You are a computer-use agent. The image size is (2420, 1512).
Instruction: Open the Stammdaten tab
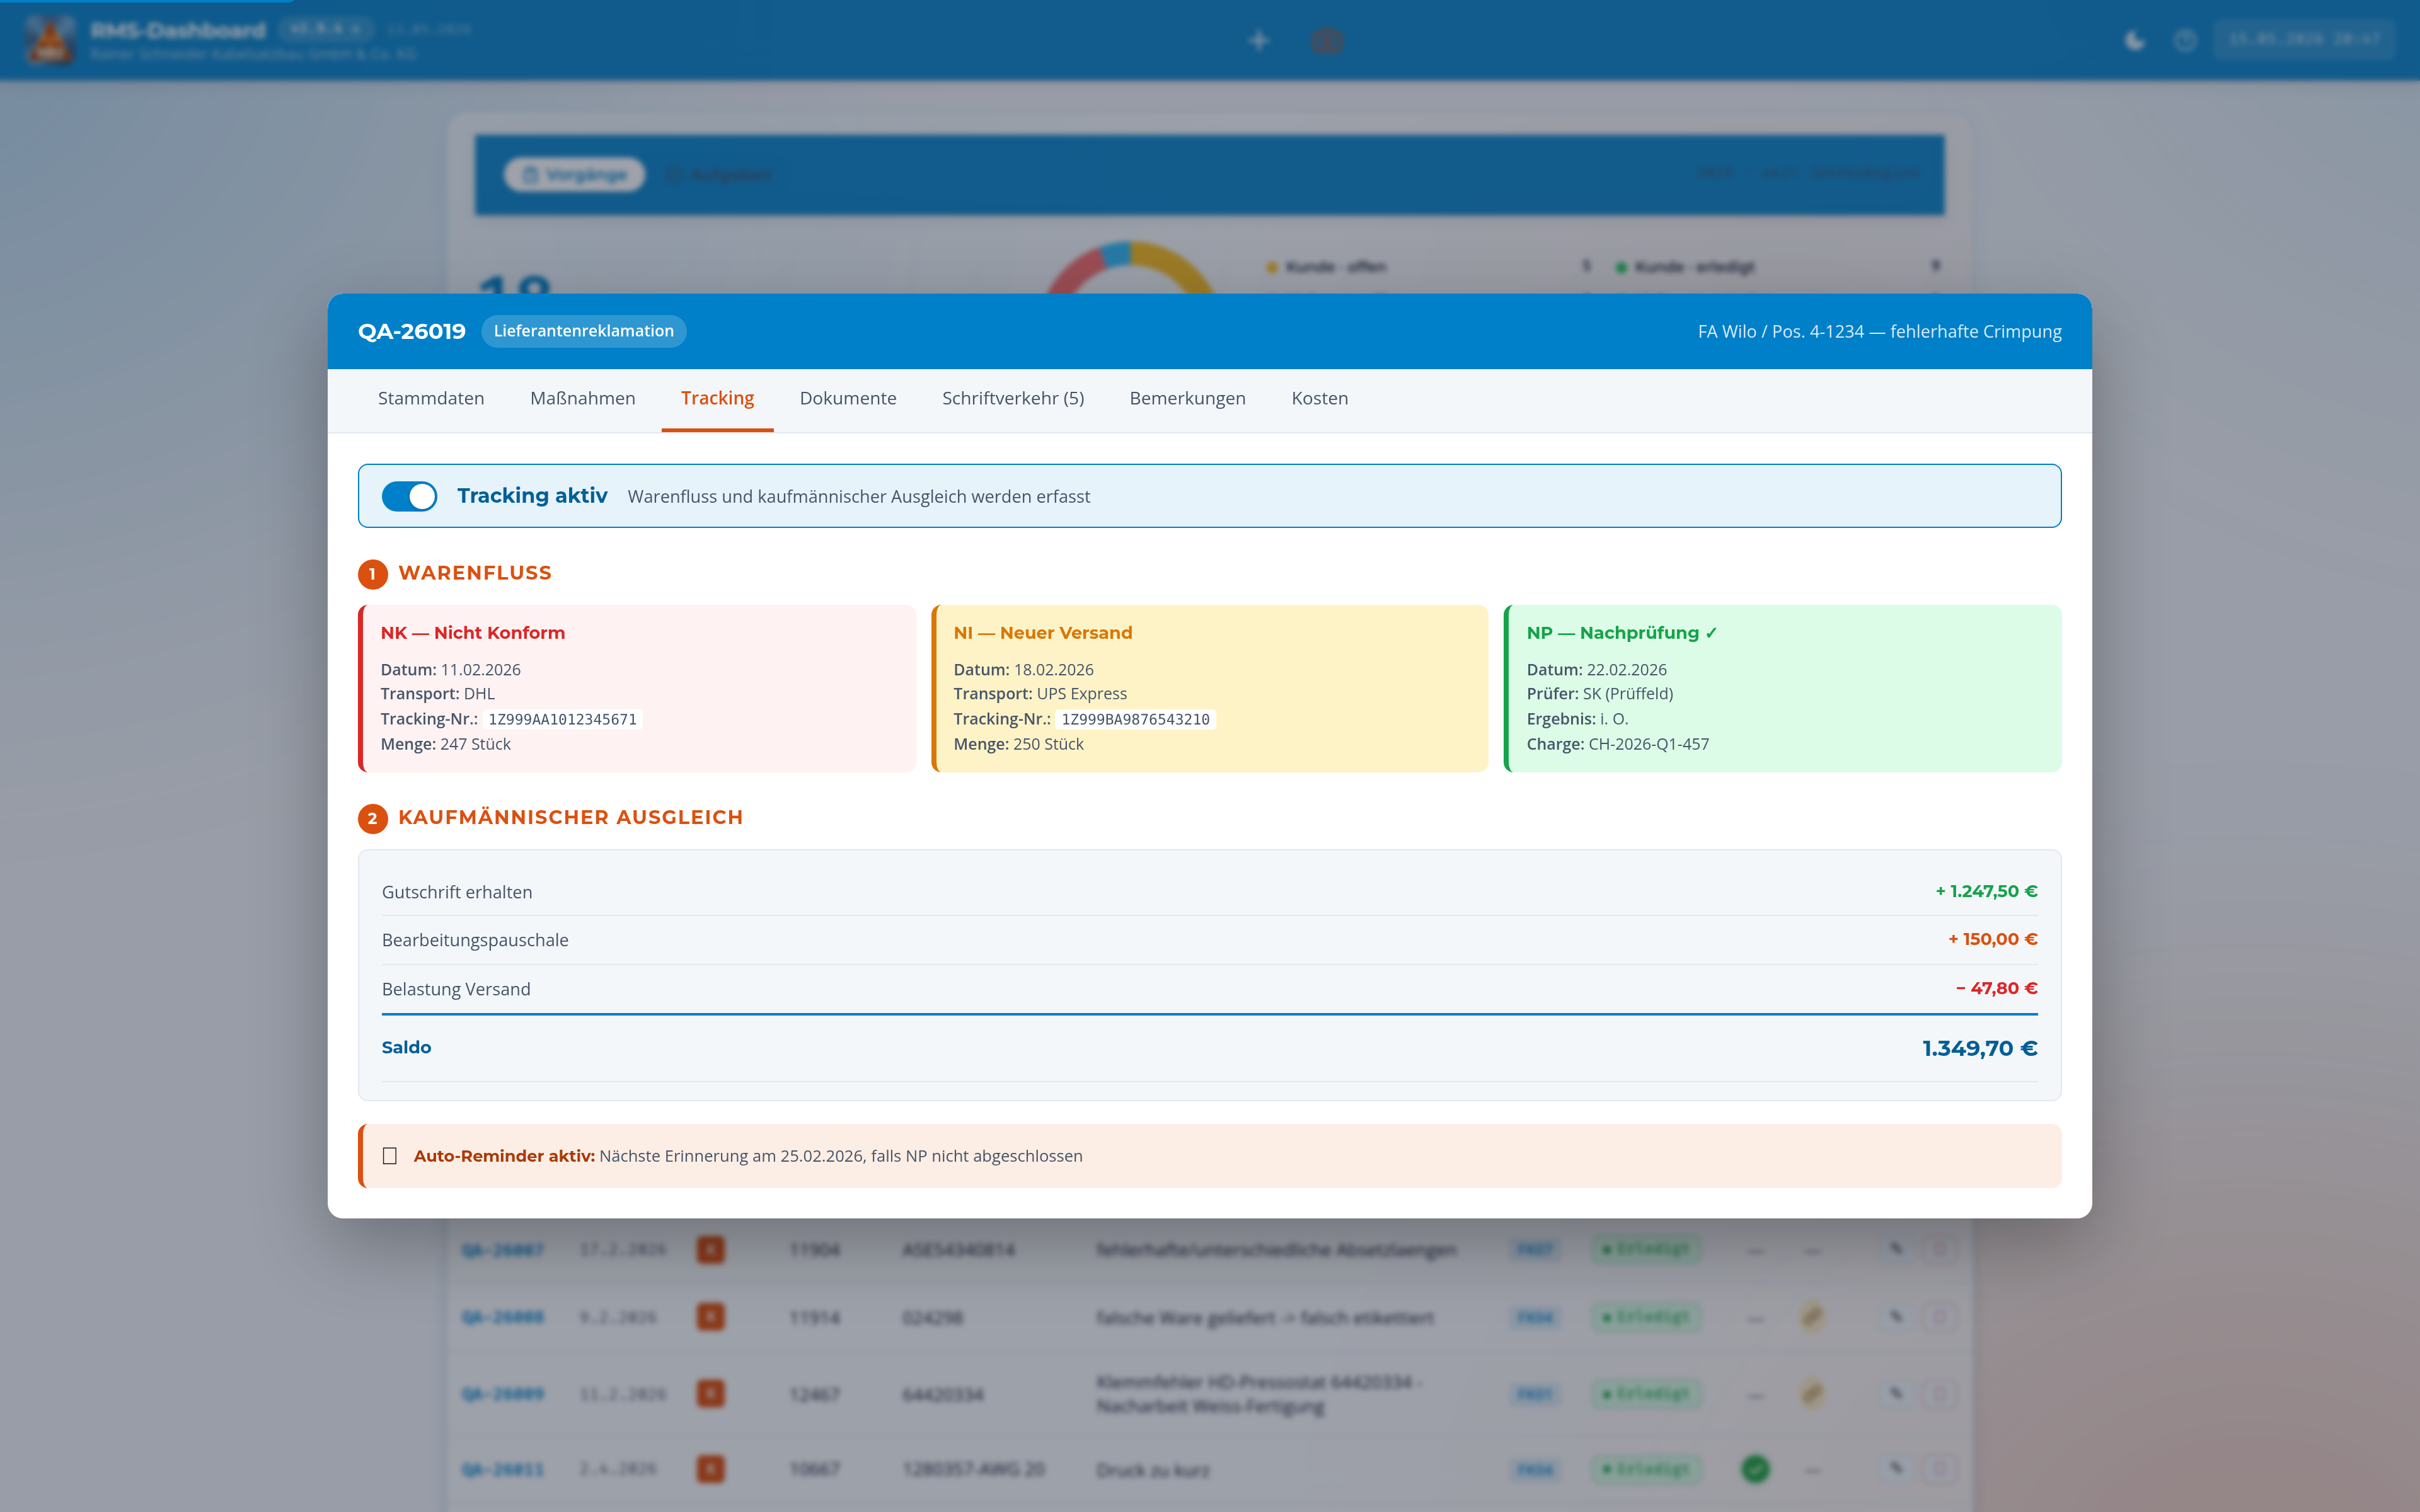431,398
